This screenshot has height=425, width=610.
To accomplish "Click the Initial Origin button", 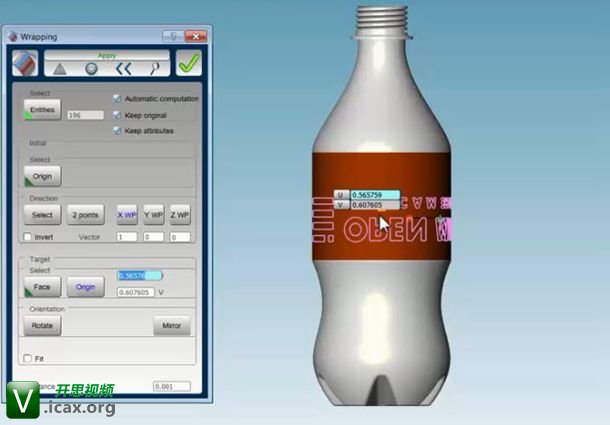I will tap(42, 176).
